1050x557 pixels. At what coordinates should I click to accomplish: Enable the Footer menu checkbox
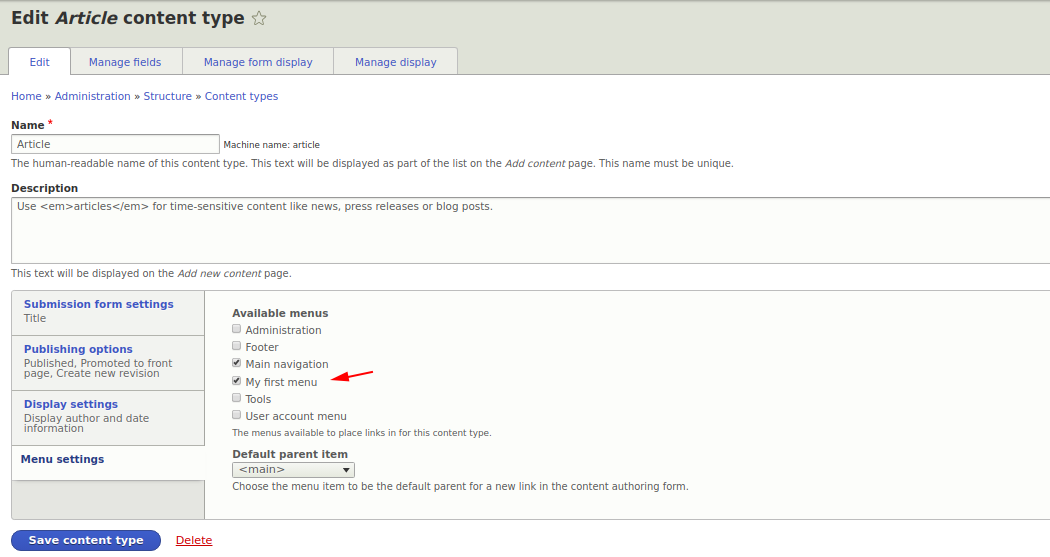236,345
